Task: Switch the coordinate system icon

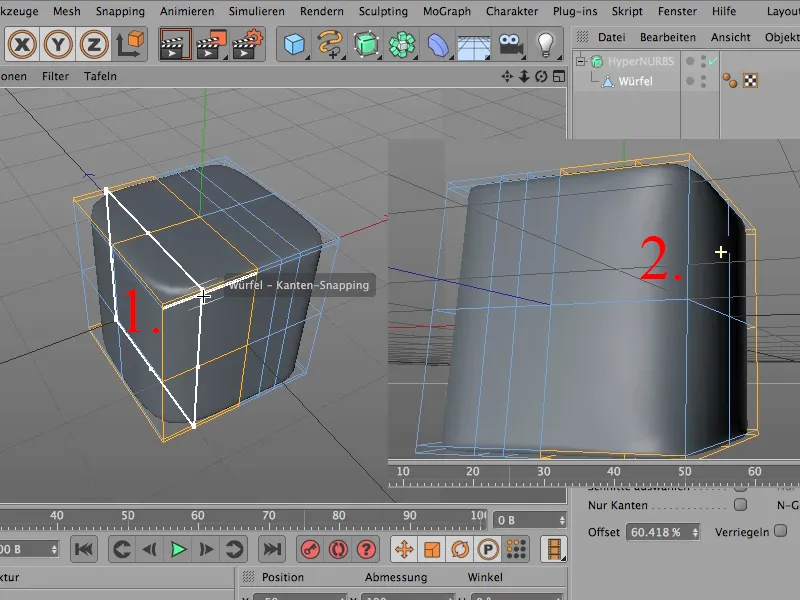Action: pyautogui.click(x=130, y=44)
